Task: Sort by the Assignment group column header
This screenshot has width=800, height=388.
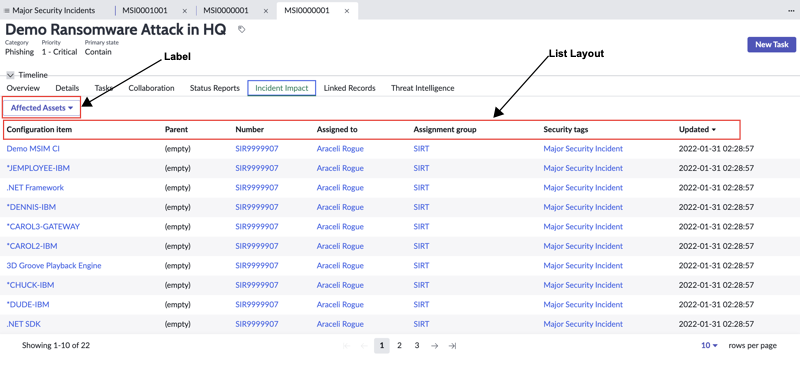Action: [x=445, y=130]
